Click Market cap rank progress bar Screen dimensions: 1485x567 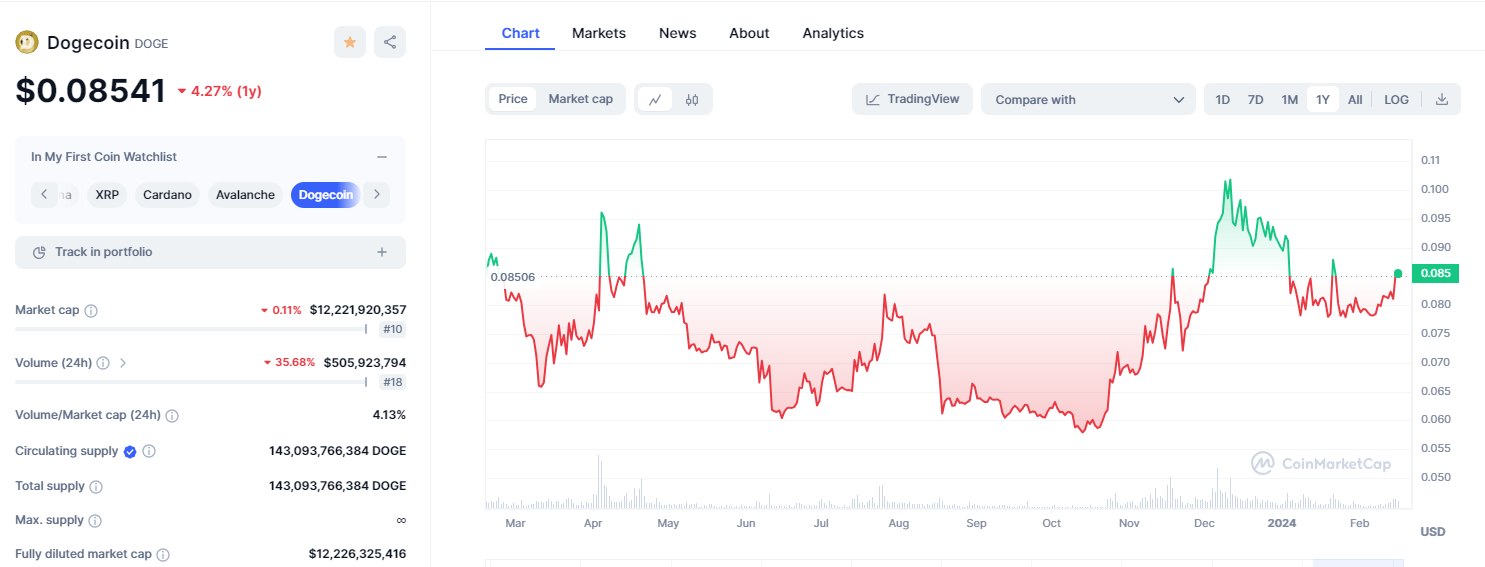point(191,329)
